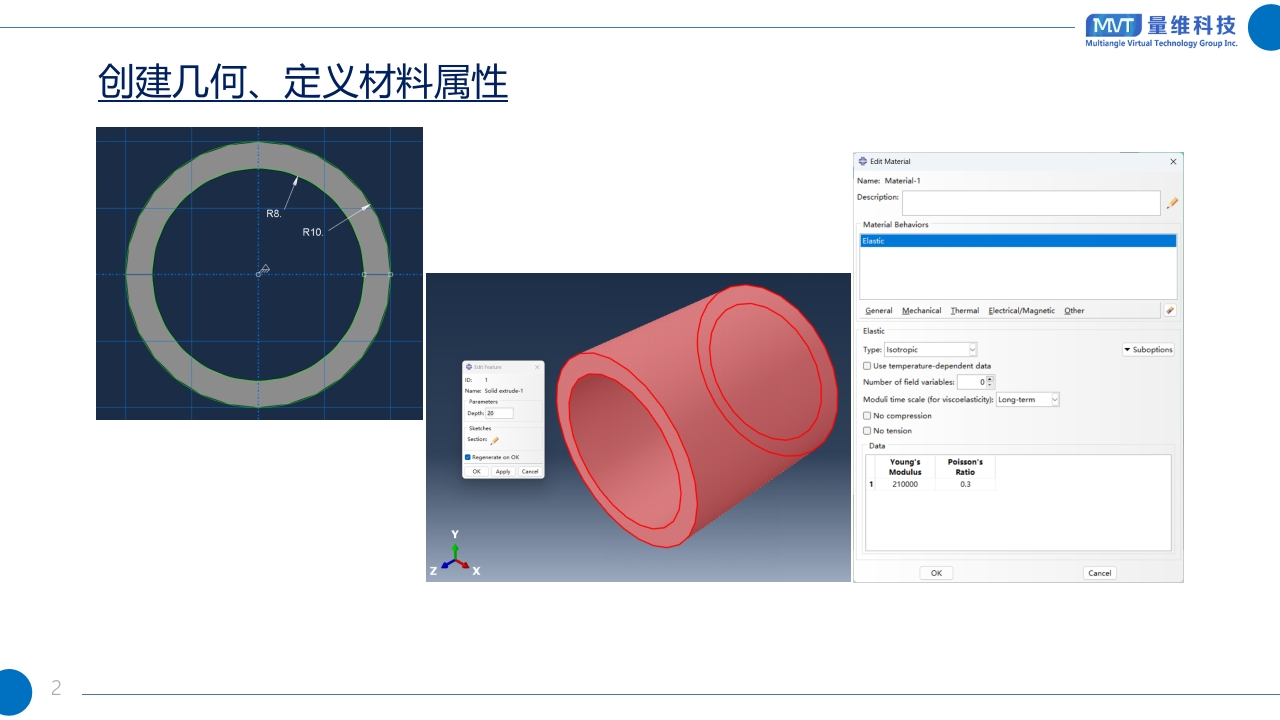Click the Description text field
This screenshot has width=1280, height=720.
point(1031,203)
